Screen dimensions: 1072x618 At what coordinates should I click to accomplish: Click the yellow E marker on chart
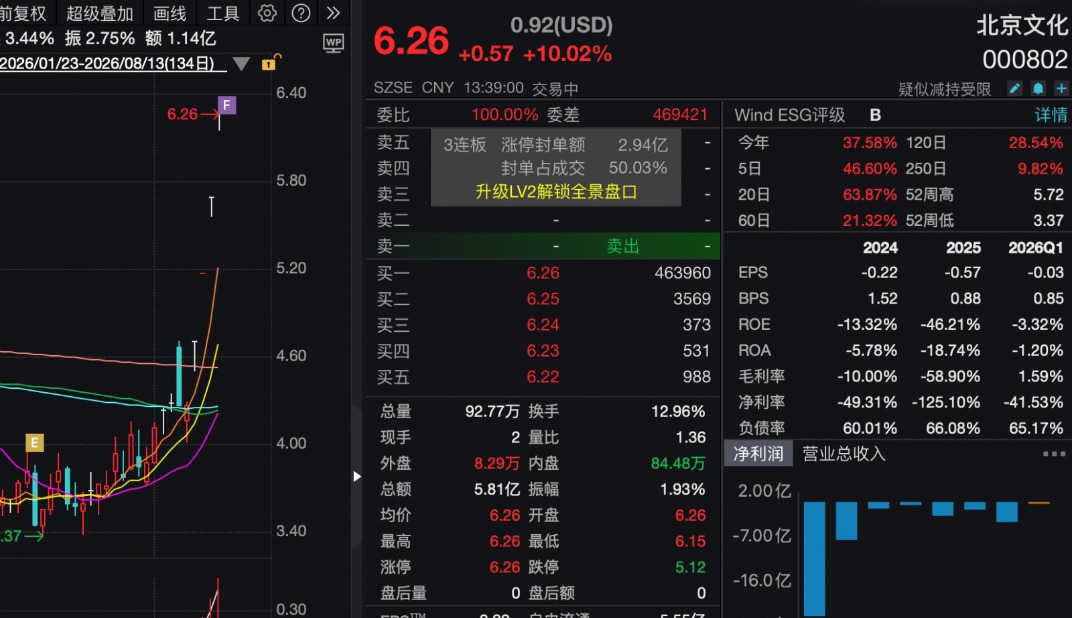click(x=34, y=442)
